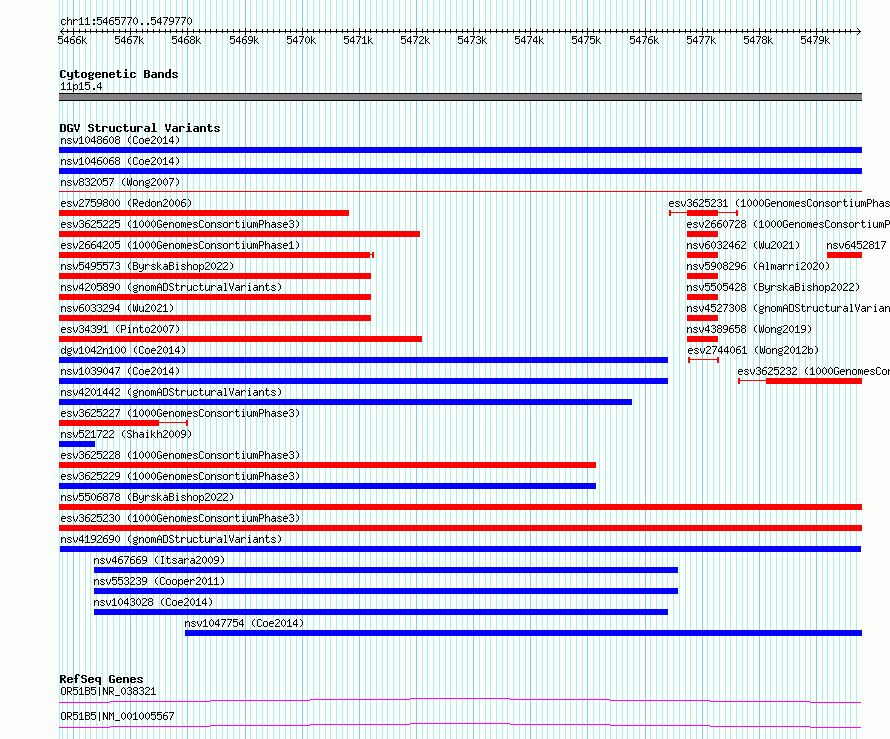Click the nsv1048608 (Coe2014) variant label

click(x=120, y=140)
